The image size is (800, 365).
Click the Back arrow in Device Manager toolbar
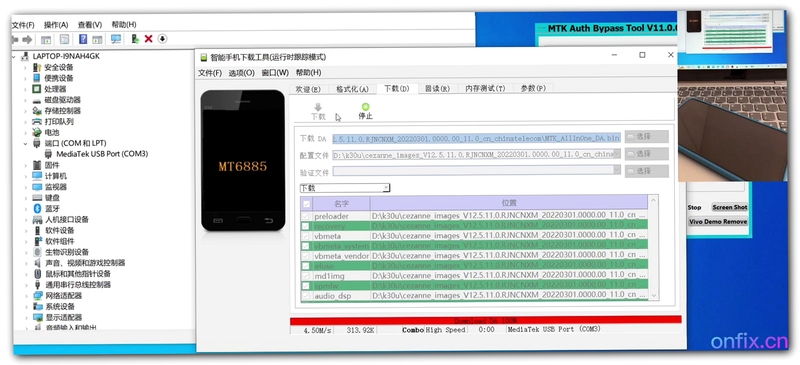coord(15,39)
